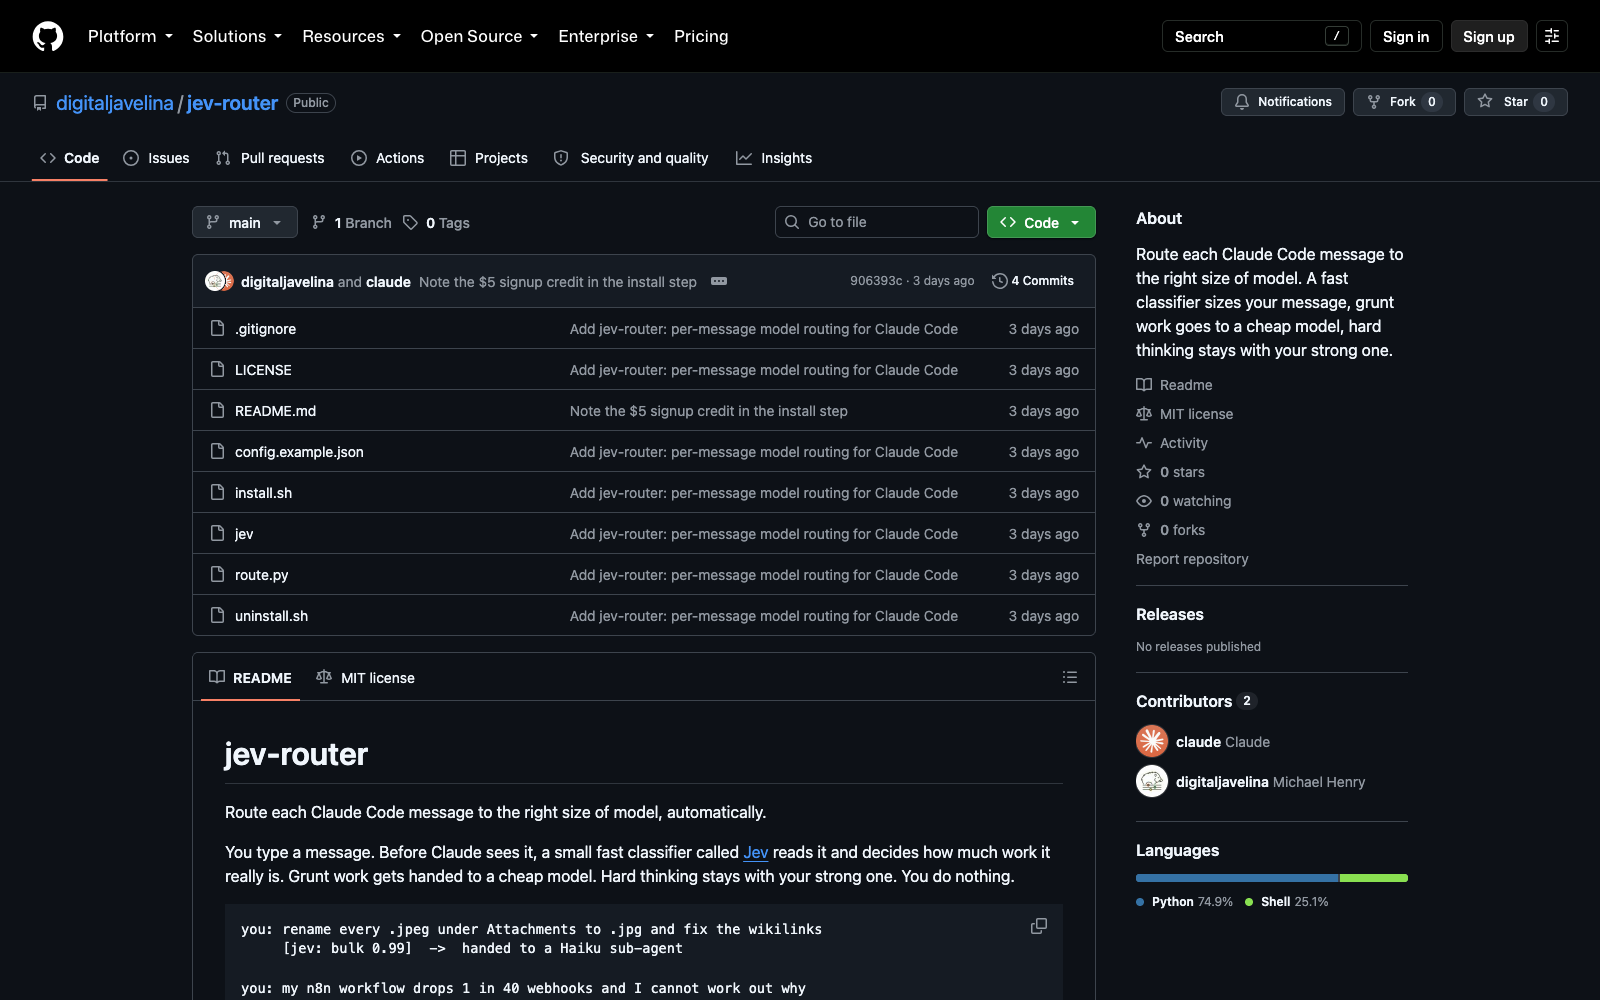Expand the green Code dropdown
The image size is (1600, 1000).
(x=1041, y=222)
